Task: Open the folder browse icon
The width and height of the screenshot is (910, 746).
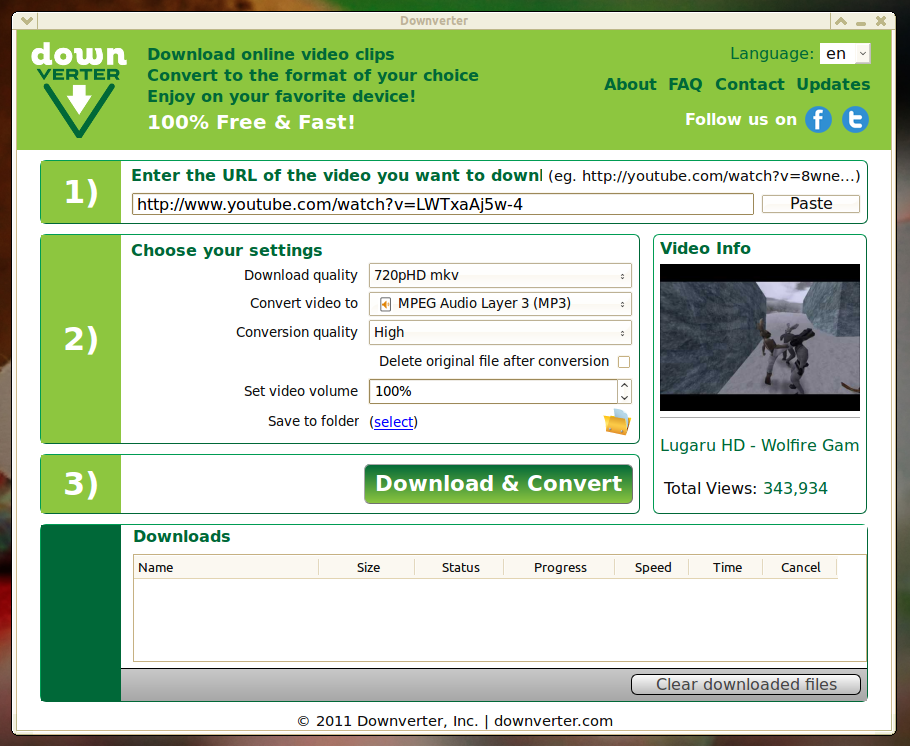Action: 617,421
